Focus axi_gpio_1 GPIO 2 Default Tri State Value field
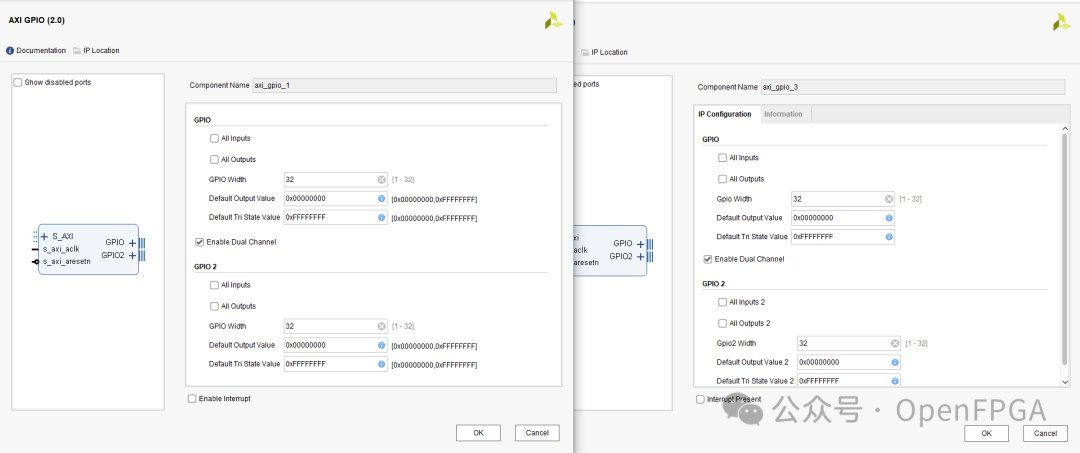The width and height of the screenshot is (1080, 453). point(336,364)
